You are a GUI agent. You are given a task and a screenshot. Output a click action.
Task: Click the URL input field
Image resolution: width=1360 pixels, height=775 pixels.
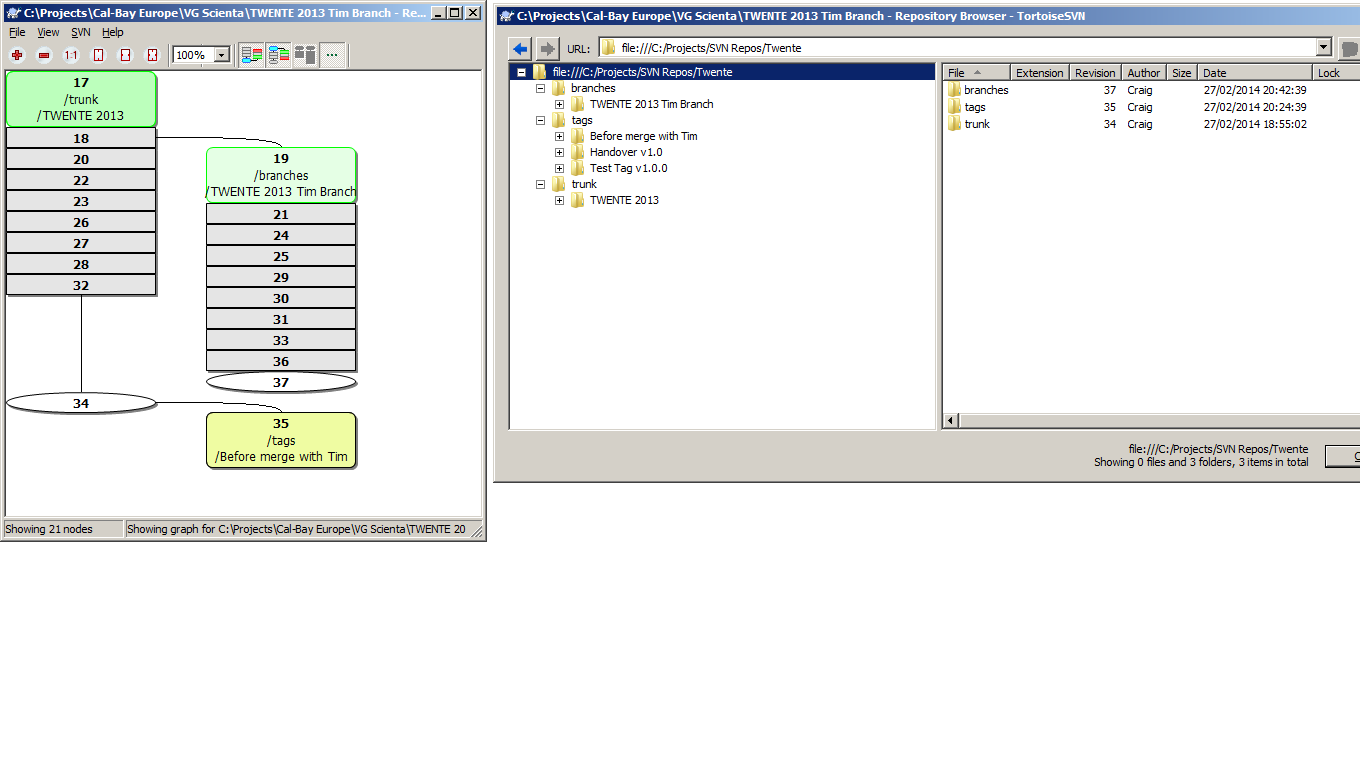point(965,48)
